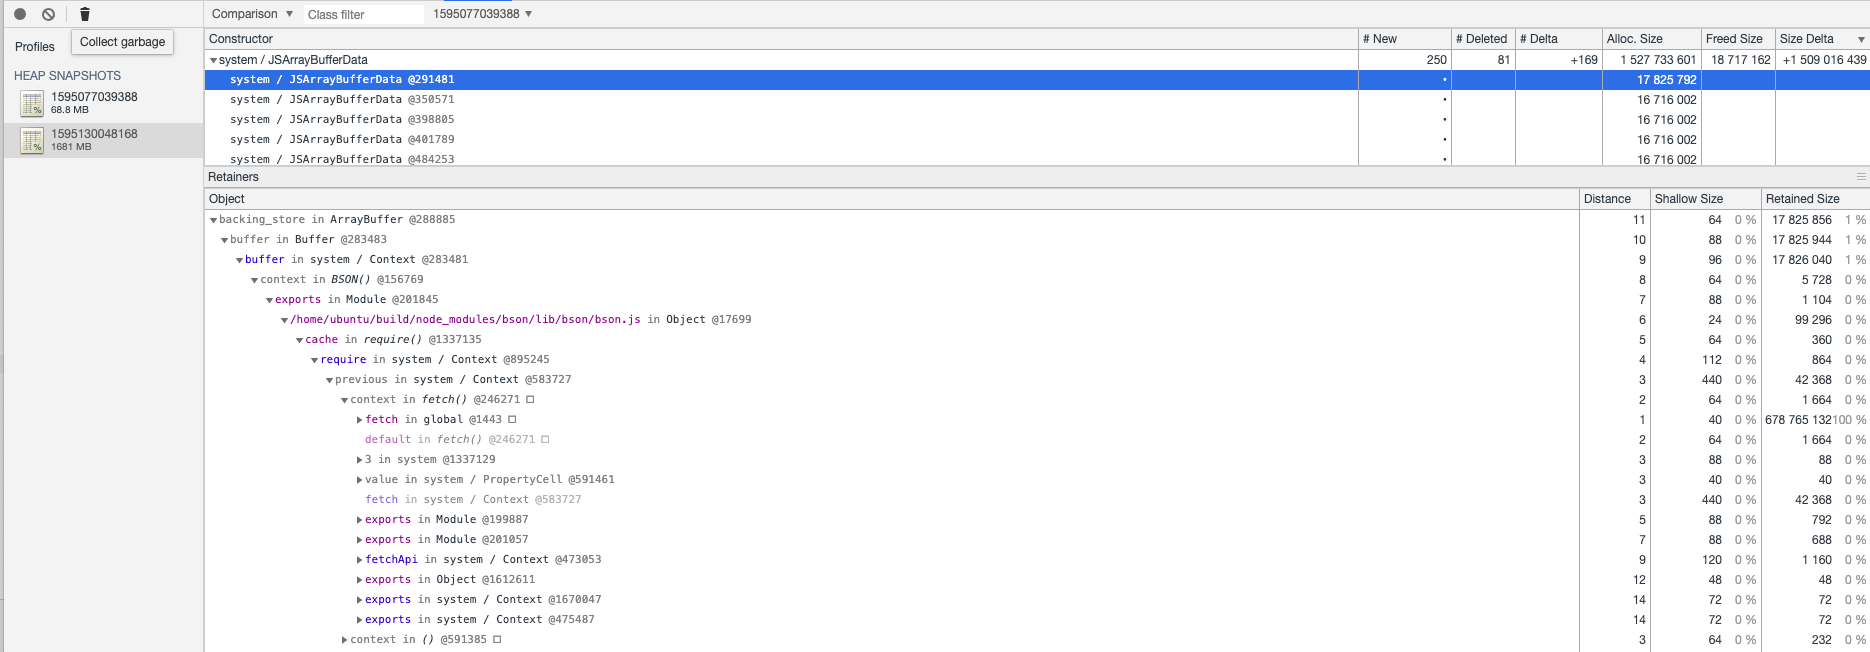1870x652 pixels.
Task: Sort by Alloc. Size column header
Action: 1651,39
